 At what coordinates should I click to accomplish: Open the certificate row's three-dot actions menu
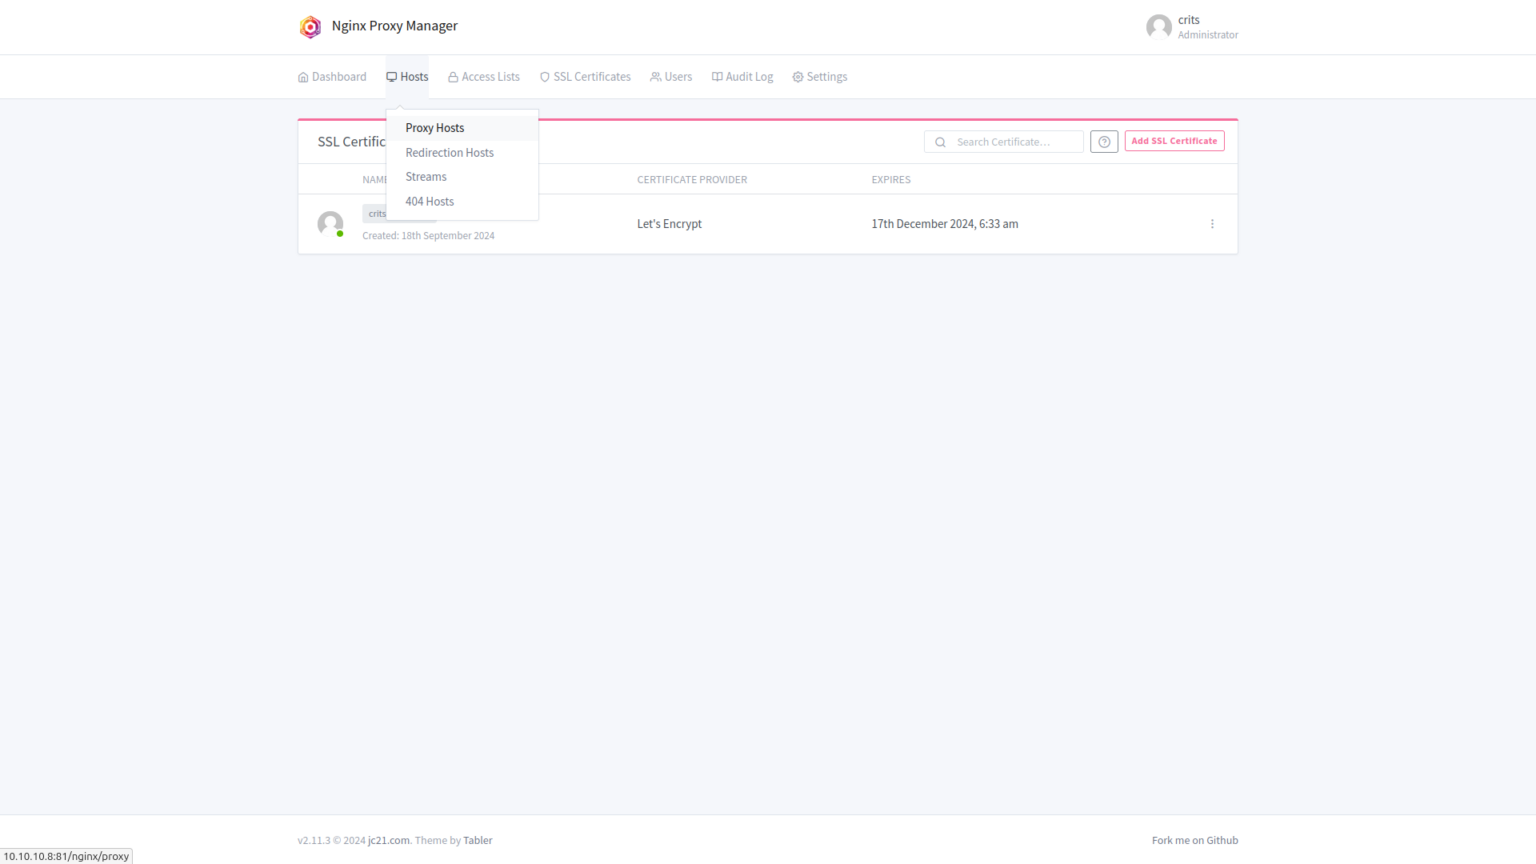pyautogui.click(x=1212, y=224)
